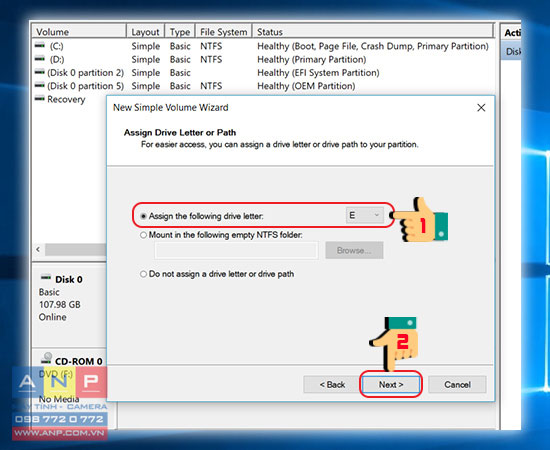The width and height of the screenshot is (550, 450).
Task: Click the Back button
Action: pos(332,385)
